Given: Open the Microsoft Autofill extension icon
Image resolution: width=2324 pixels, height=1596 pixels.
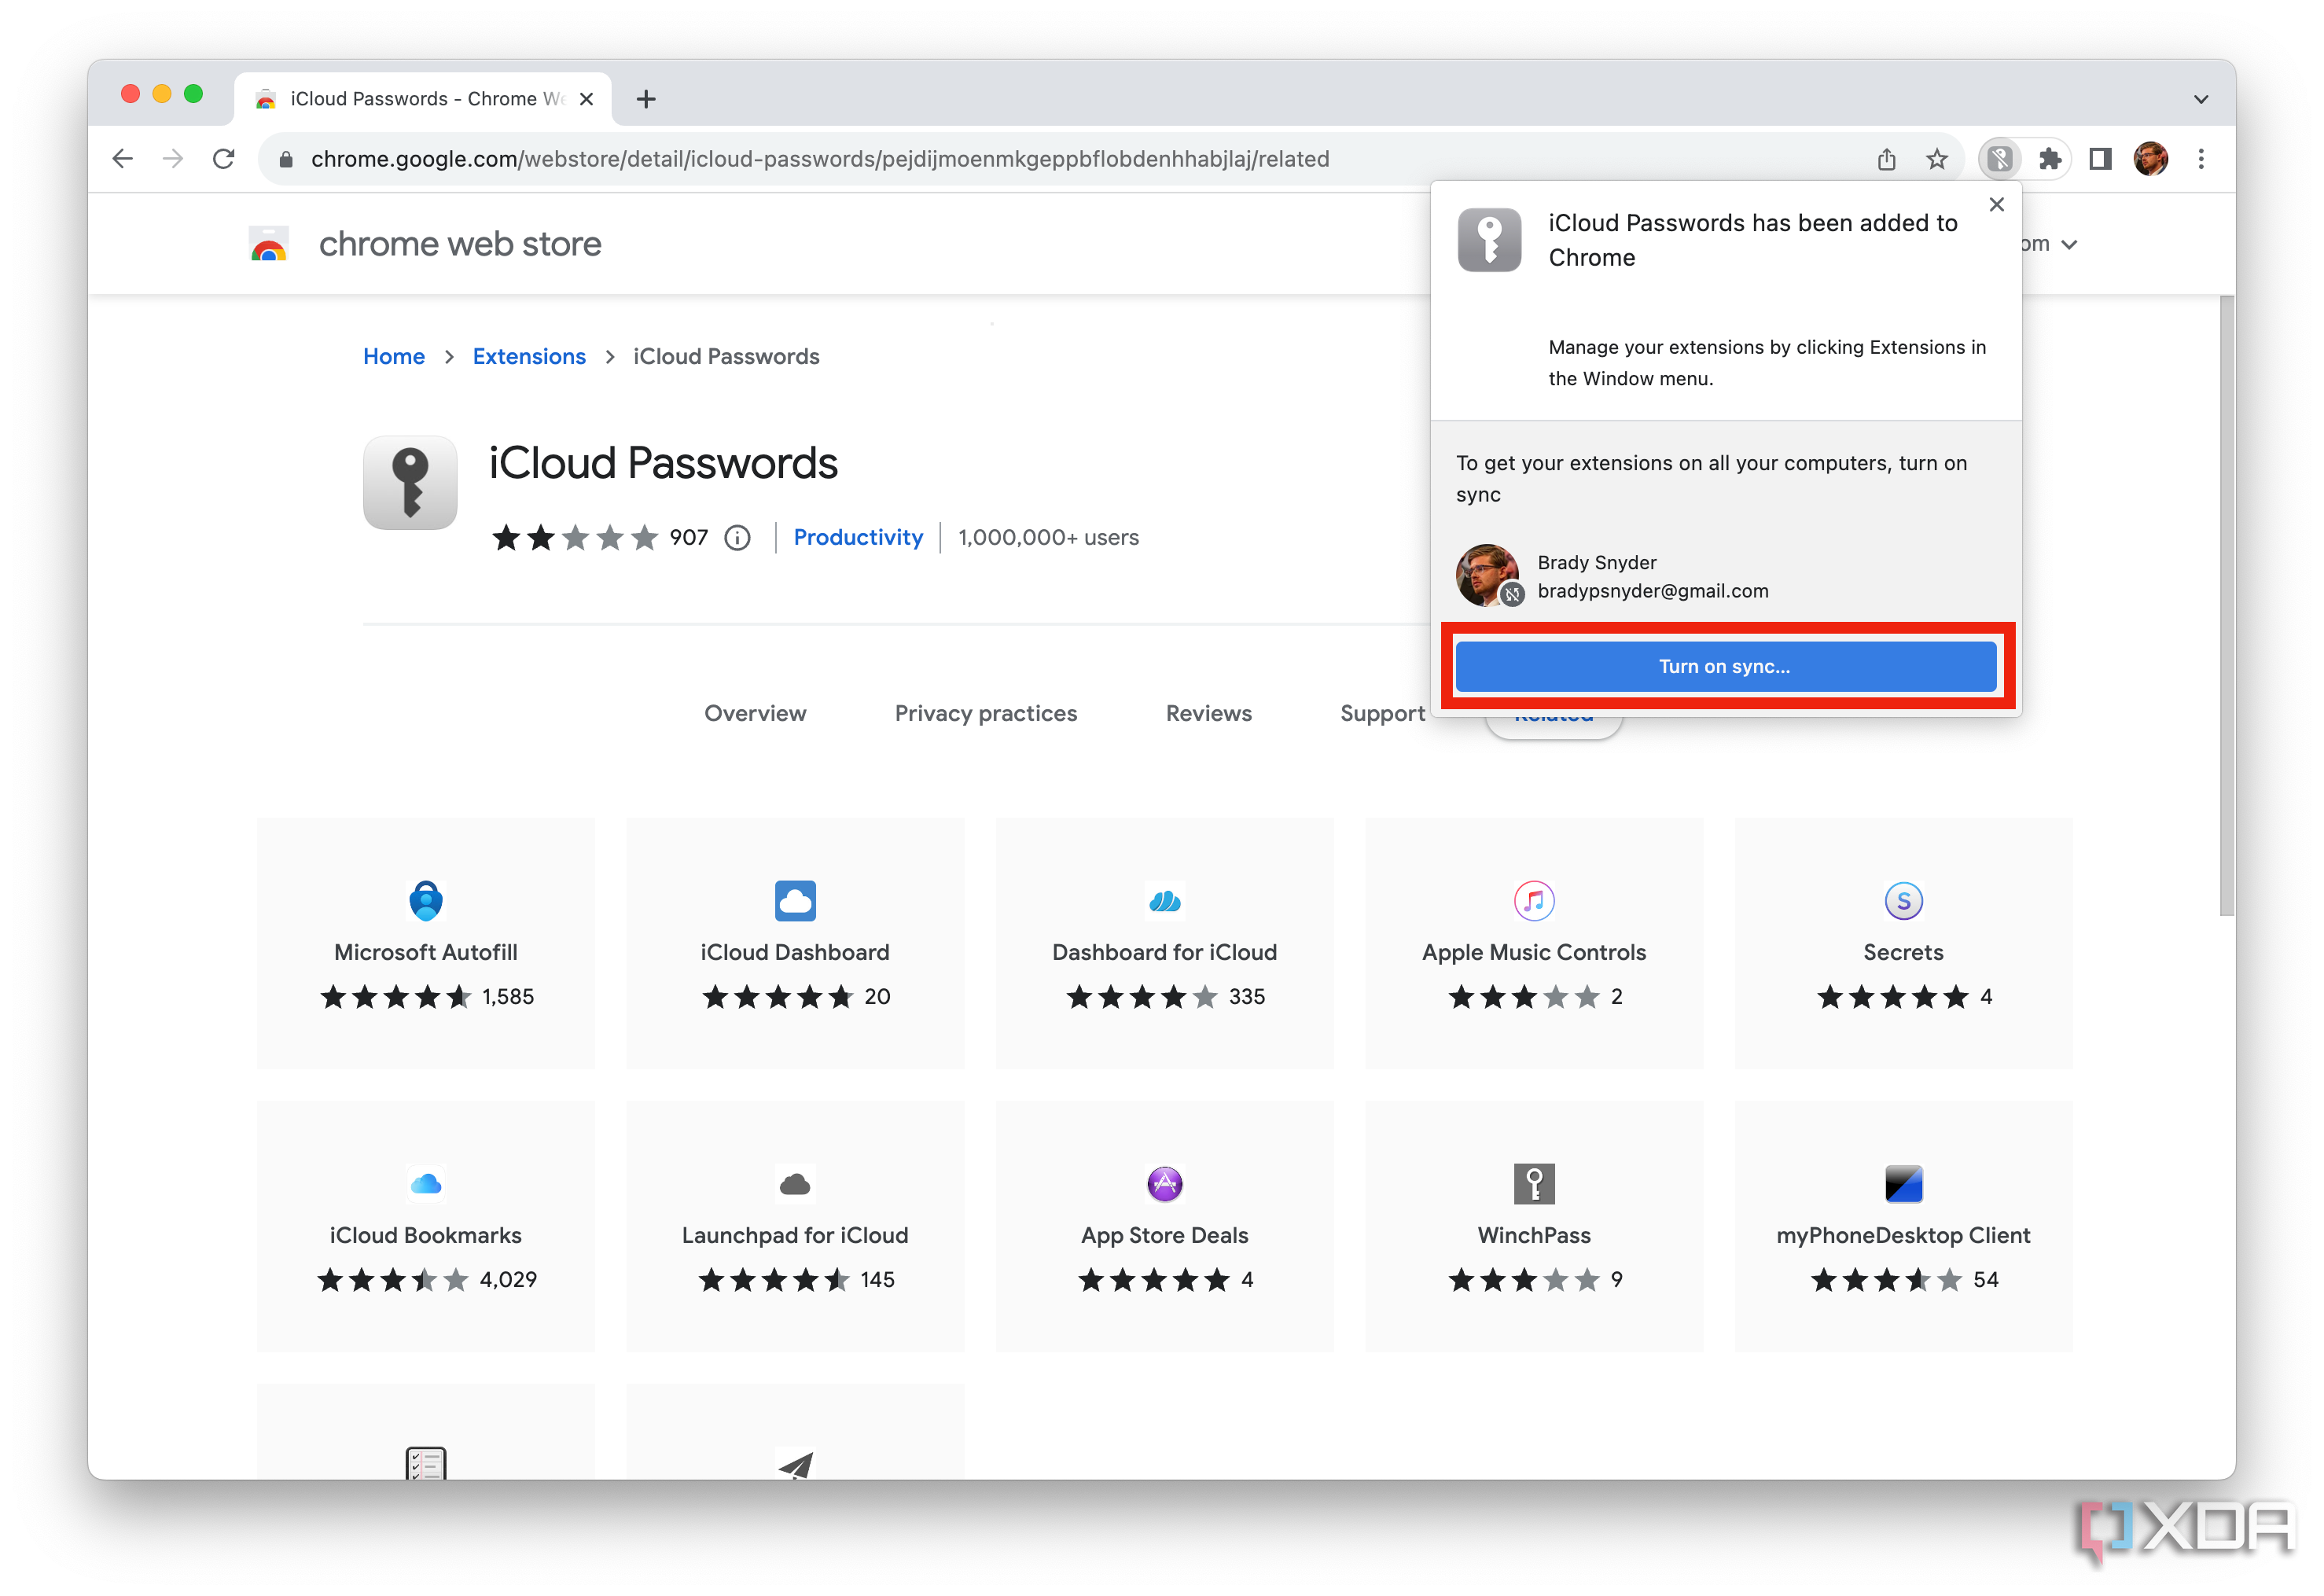Looking at the screenshot, I should [x=425, y=900].
